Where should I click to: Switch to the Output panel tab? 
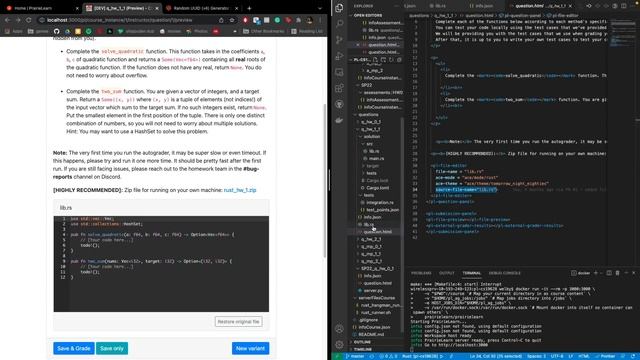(447, 273)
